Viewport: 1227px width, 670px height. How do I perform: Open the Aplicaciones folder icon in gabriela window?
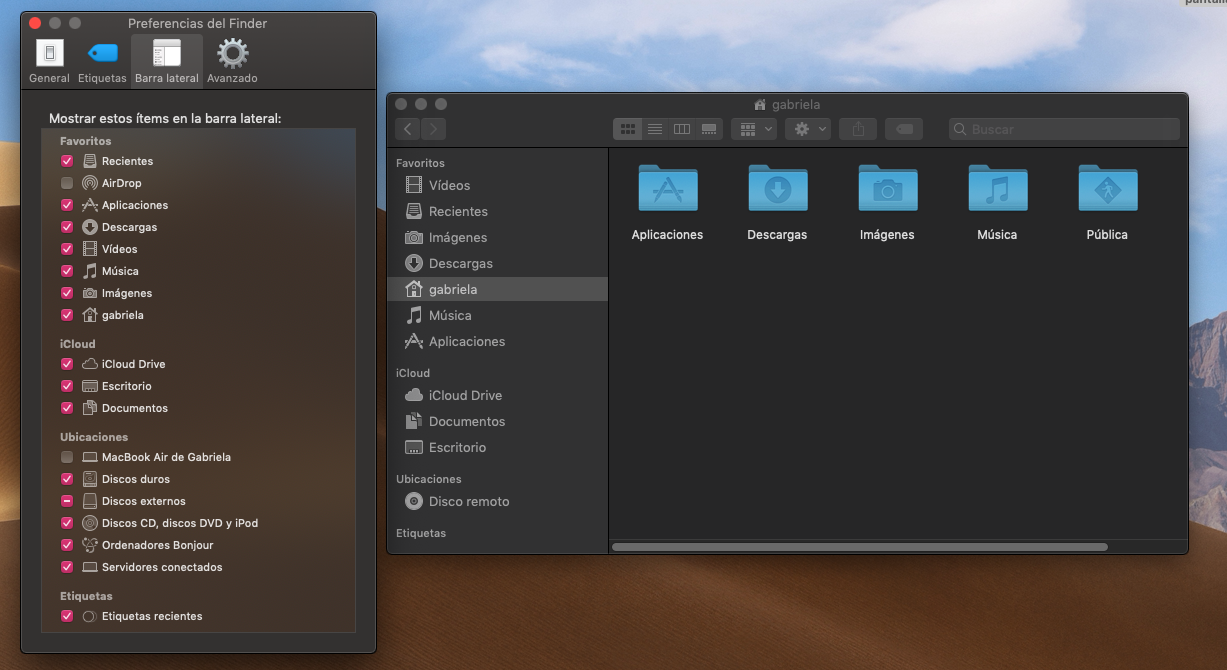(667, 188)
